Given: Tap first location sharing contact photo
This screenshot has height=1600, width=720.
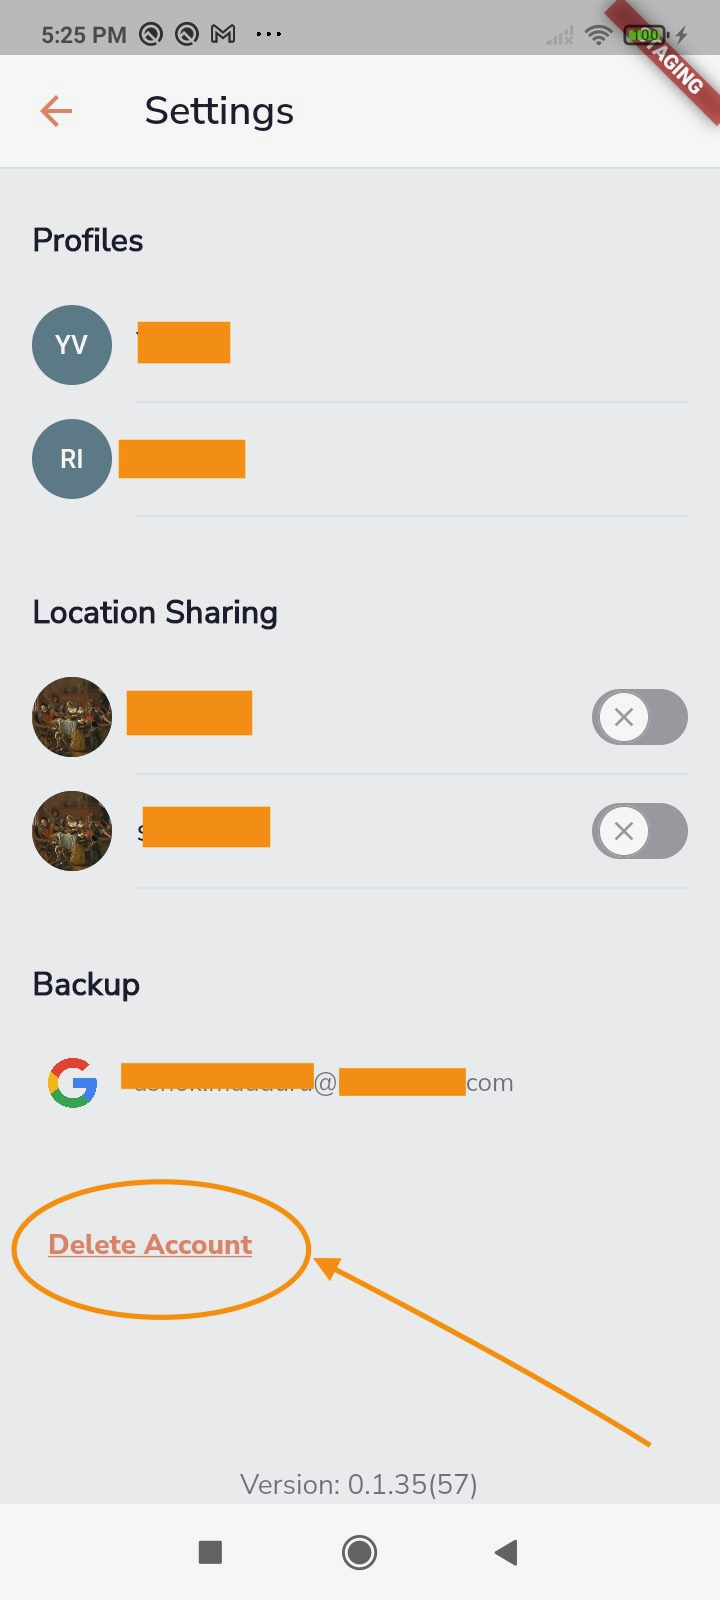Looking at the screenshot, I should pyautogui.click(x=72, y=717).
